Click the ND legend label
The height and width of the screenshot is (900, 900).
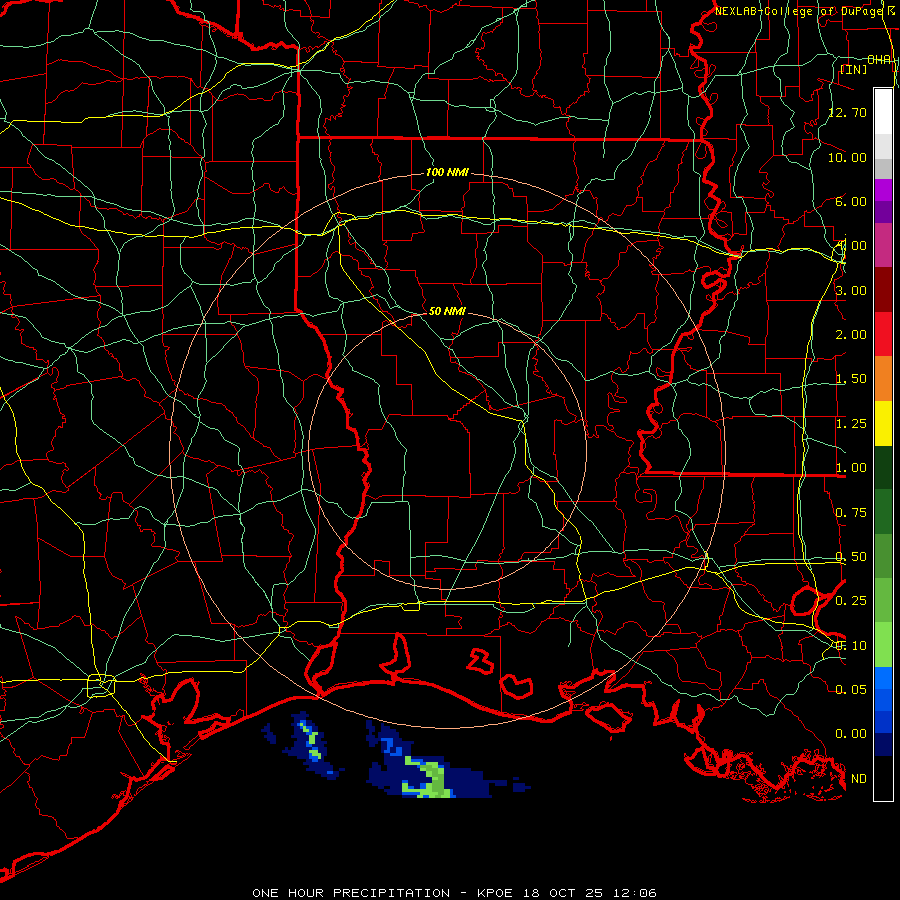[859, 779]
